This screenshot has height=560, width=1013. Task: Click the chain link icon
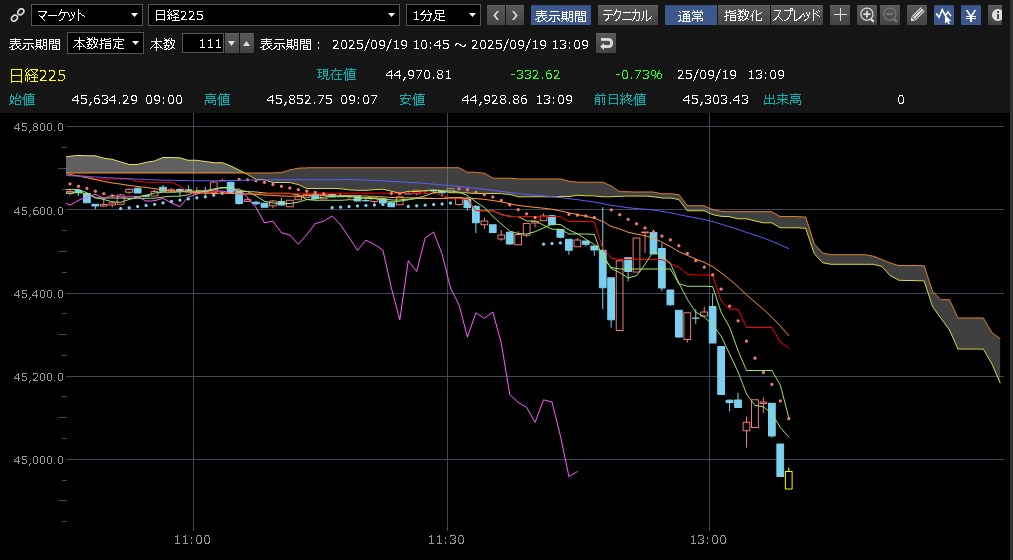pos(16,16)
